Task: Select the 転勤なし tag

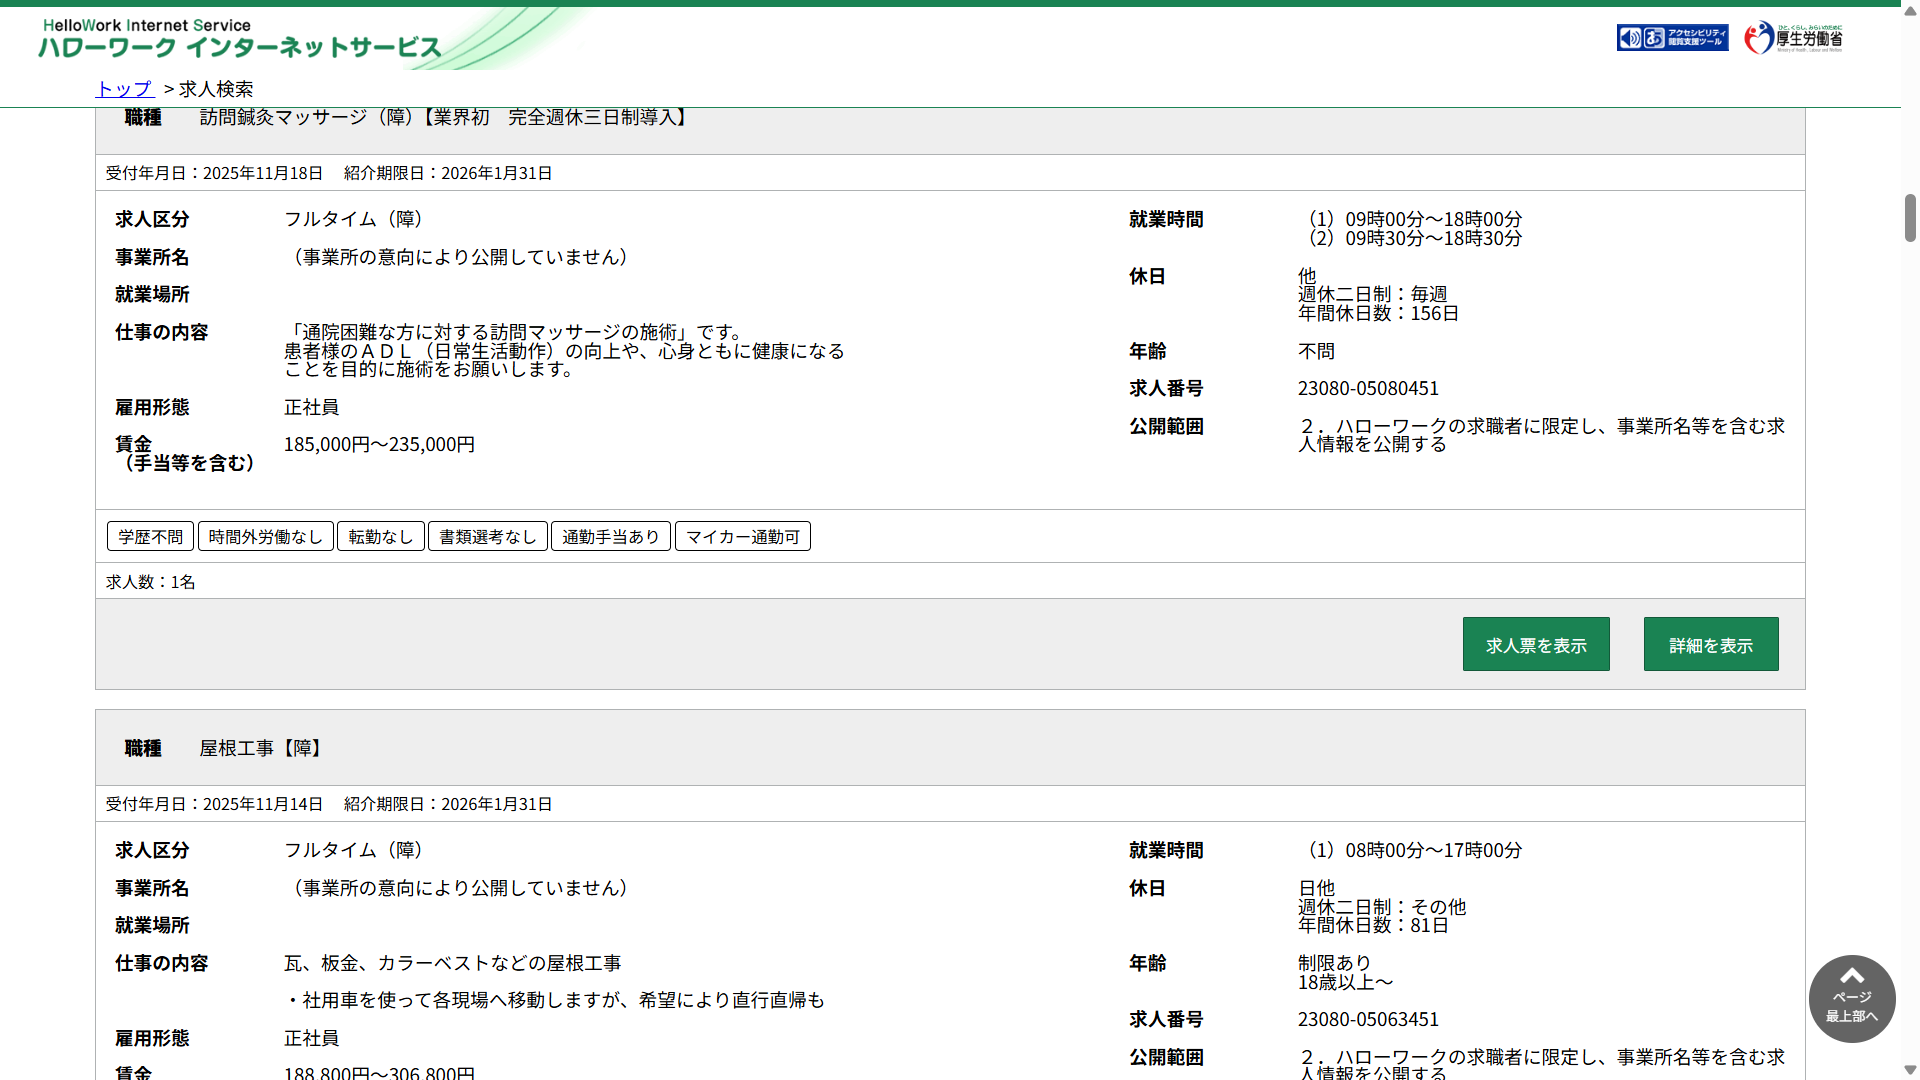Action: (380, 537)
